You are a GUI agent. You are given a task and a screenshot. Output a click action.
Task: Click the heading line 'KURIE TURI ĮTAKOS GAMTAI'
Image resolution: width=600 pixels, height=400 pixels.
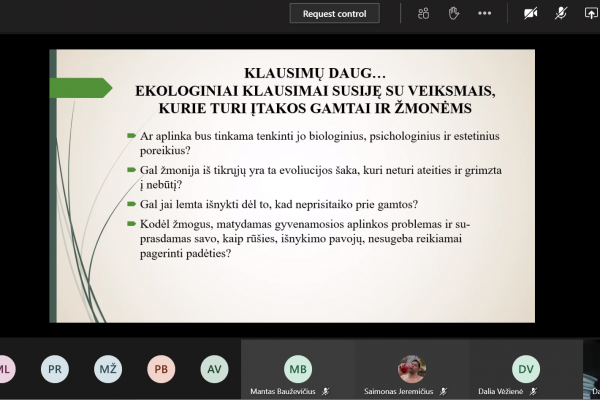(315, 108)
